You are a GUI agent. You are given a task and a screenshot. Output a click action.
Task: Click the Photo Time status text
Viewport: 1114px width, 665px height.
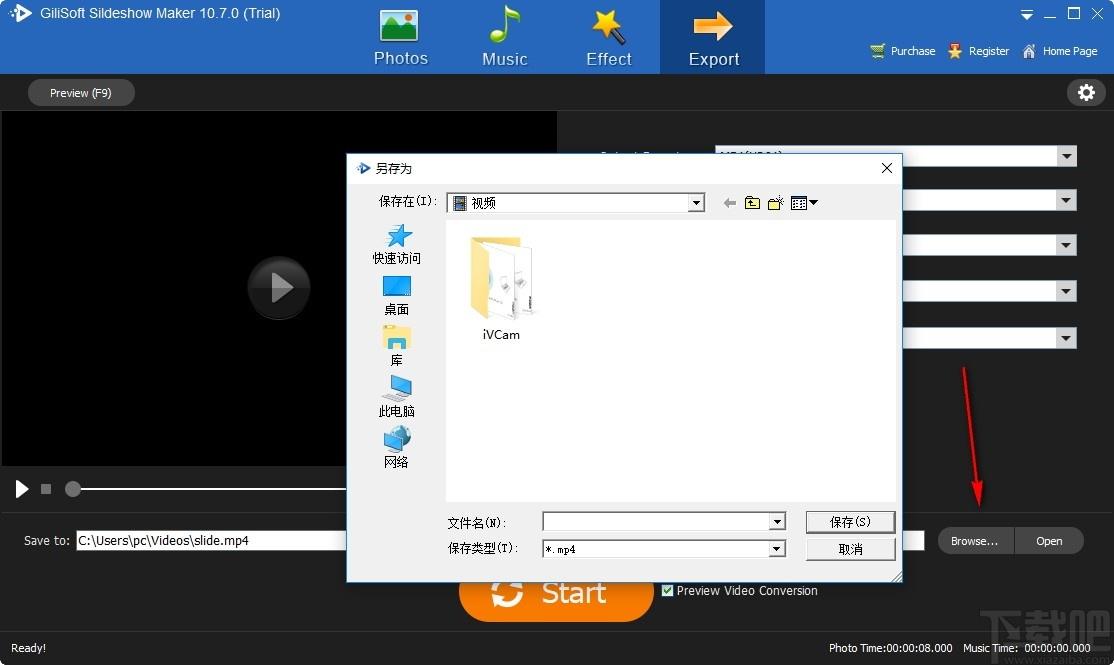point(890,648)
